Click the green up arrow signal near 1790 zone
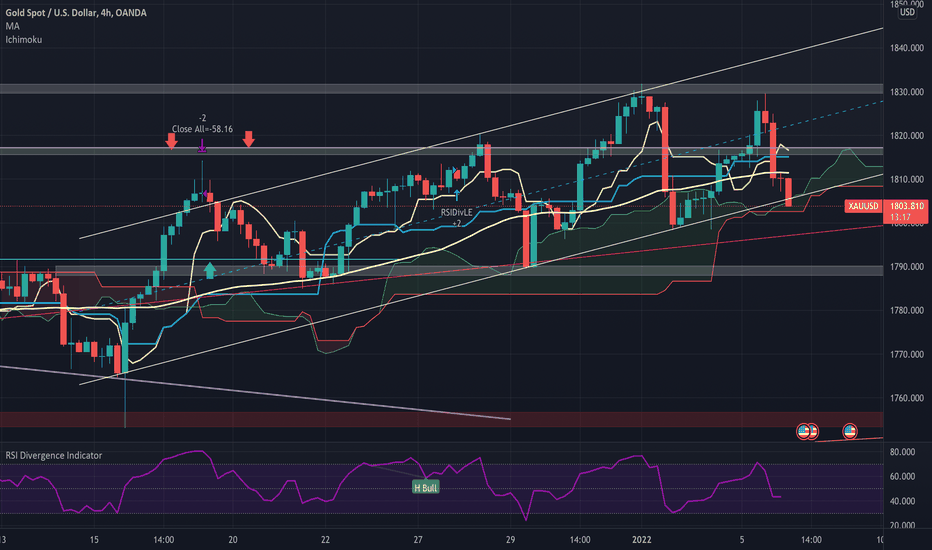The width and height of the screenshot is (932, 550). pos(209,271)
